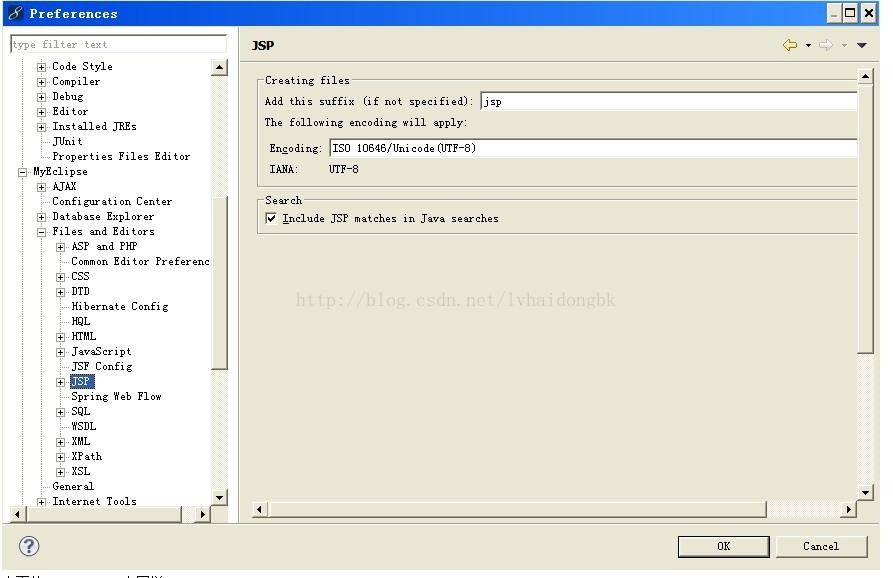Open the Encoding combo box
Image resolution: width=893 pixels, height=578 pixels.
click(x=593, y=148)
